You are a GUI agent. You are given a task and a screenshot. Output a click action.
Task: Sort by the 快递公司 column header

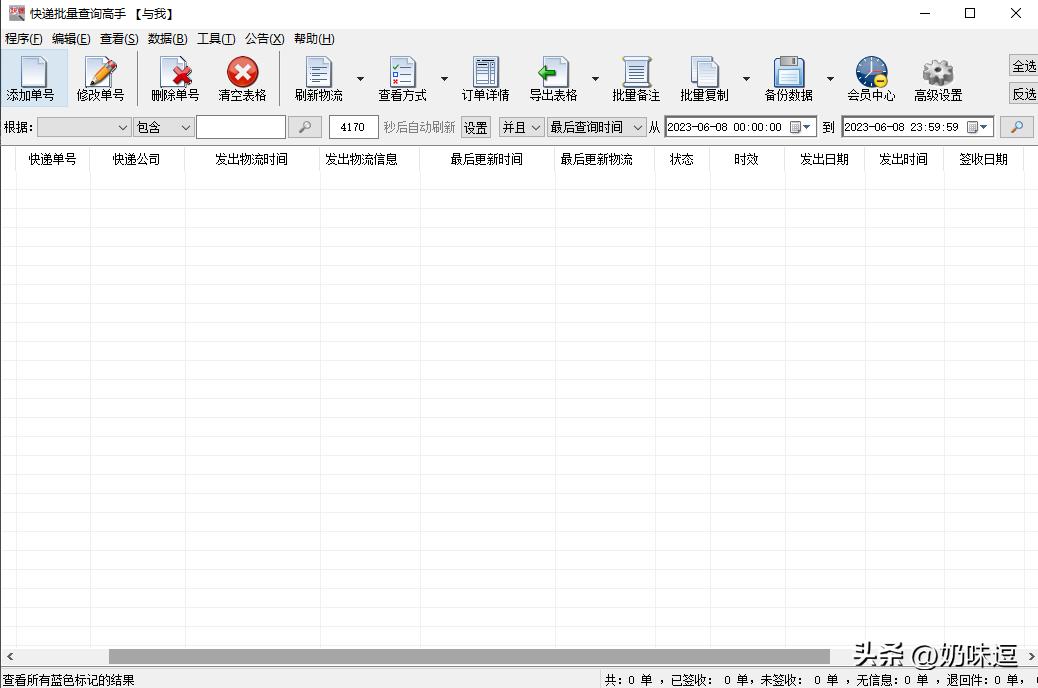(137, 160)
